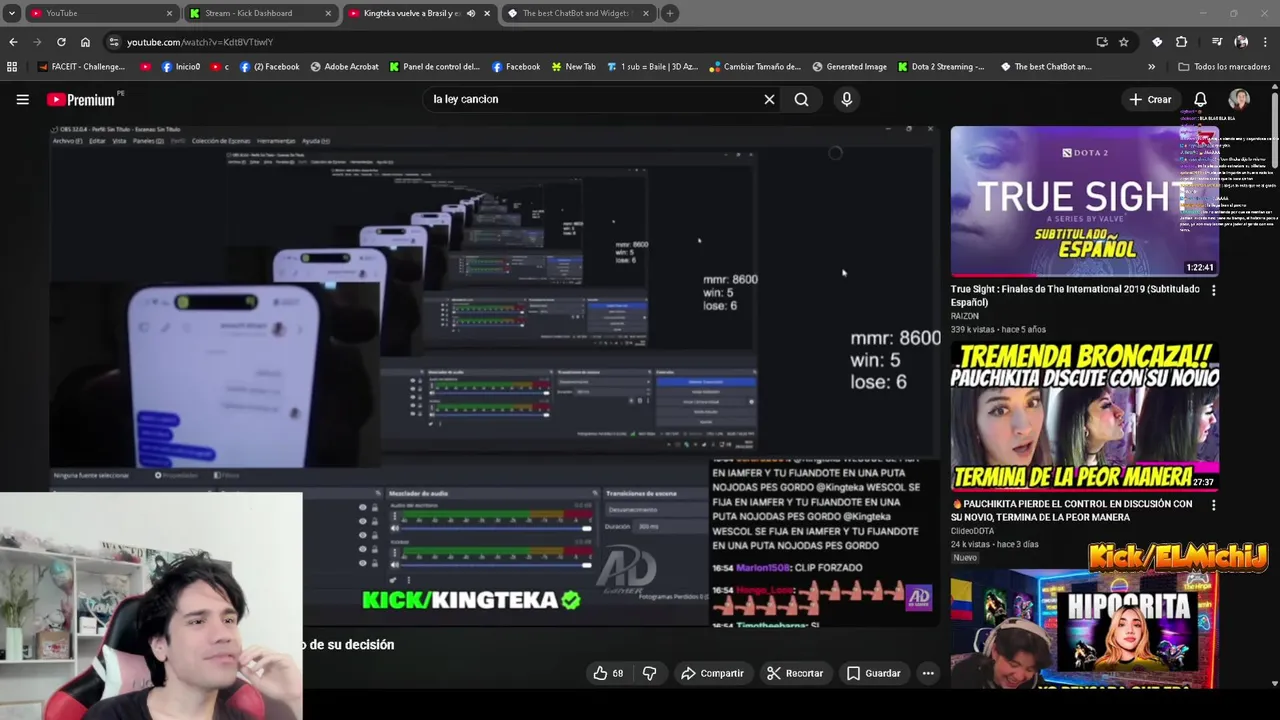Screen dimensions: 1280x720
Task: Switch to The best ChatBot and Widgets tab
Action: coord(580,13)
